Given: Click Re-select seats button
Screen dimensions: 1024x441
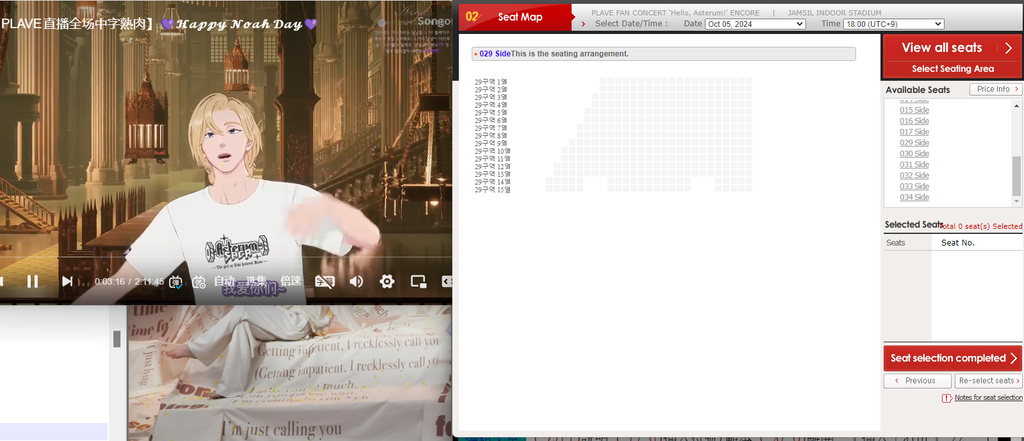Looking at the screenshot, I should (x=988, y=381).
